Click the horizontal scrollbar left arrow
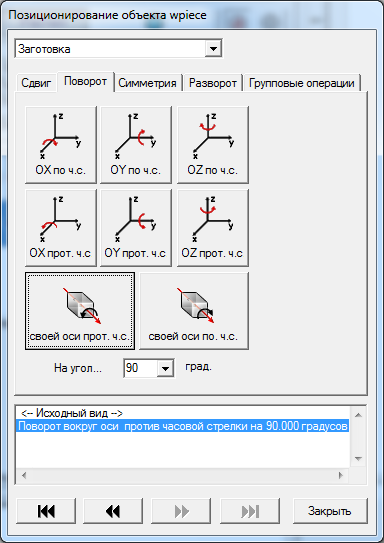 24,475
